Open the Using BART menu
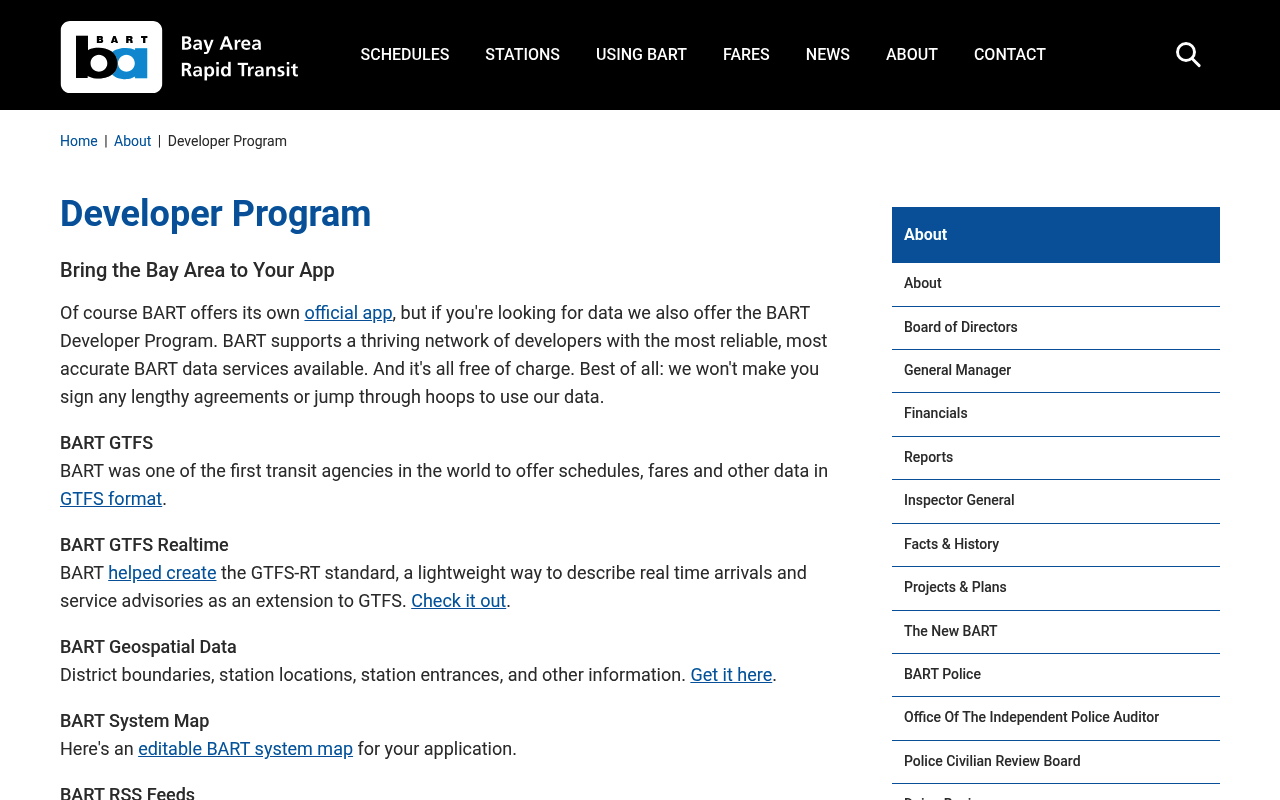This screenshot has height=800, width=1280. click(x=641, y=55)
